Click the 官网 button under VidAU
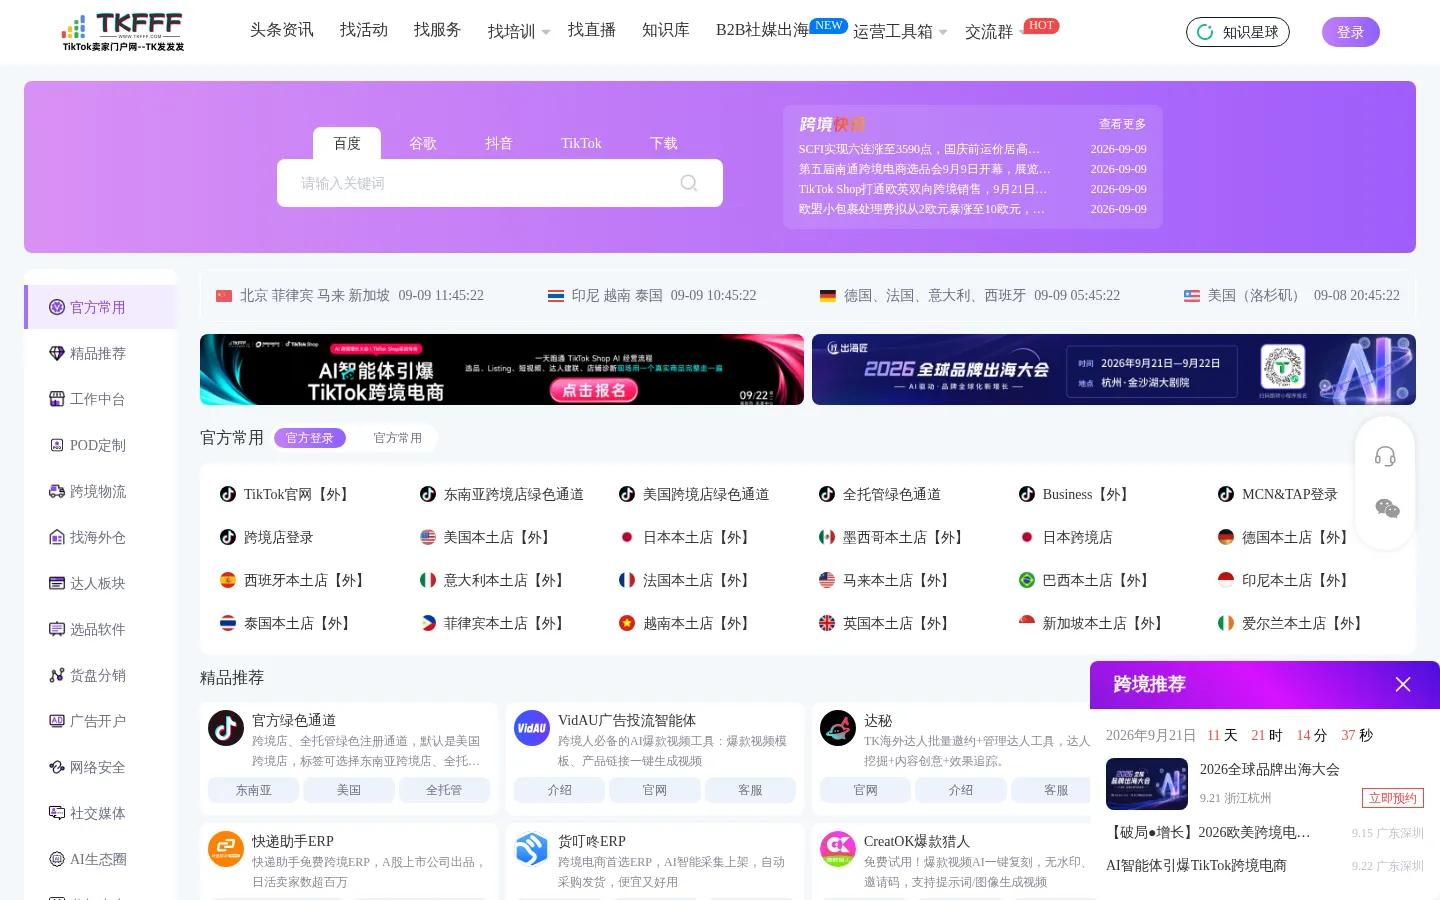This screenshot has height=900, width=1440. (655, 790)
